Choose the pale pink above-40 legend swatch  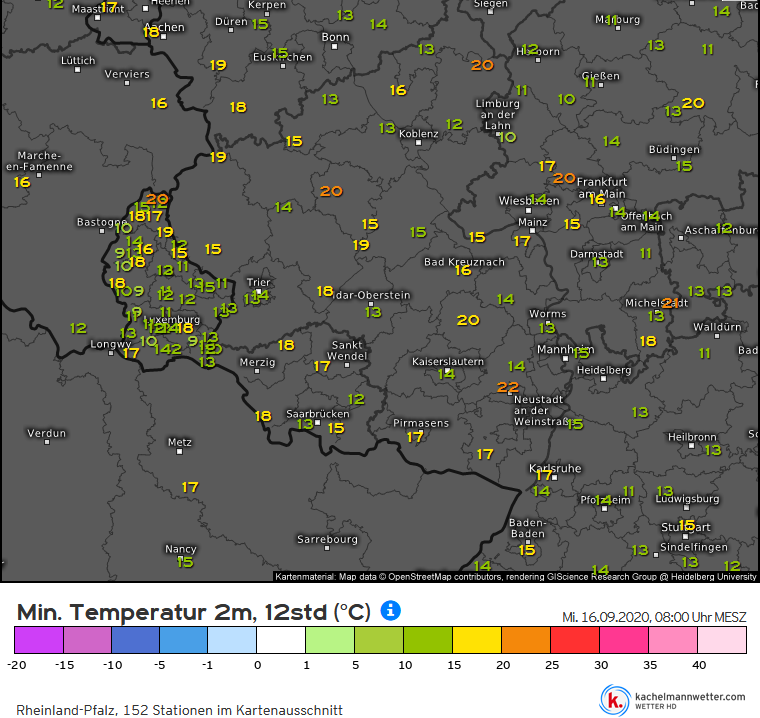click(722, 640)
